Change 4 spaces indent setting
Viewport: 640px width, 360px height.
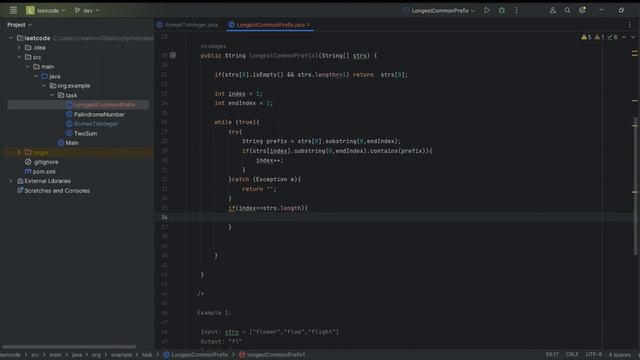pos(619,354)
